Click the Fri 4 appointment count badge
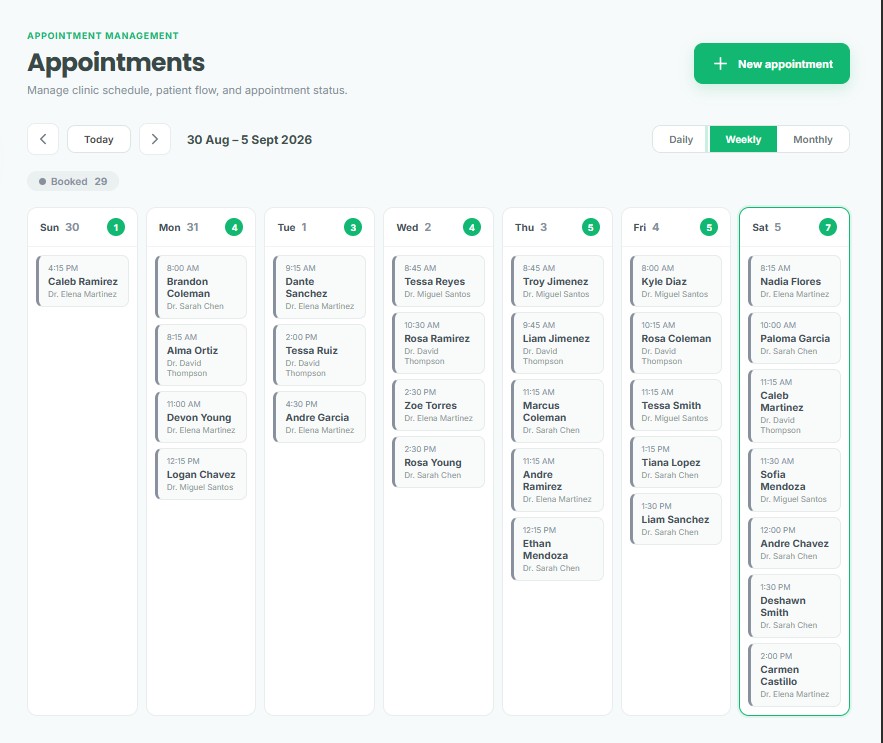 pyautogui.click(x=709, y=228)
